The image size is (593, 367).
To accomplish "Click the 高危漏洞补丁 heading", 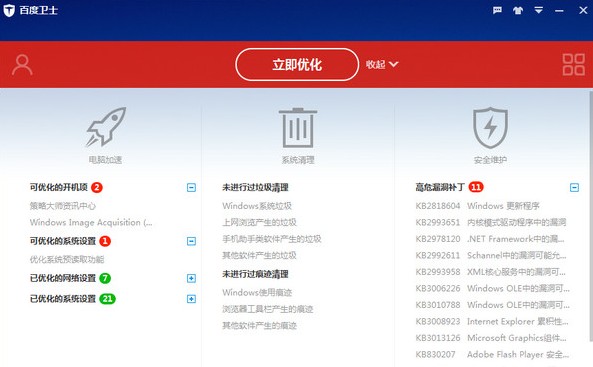I will click(x=440, y=187).
